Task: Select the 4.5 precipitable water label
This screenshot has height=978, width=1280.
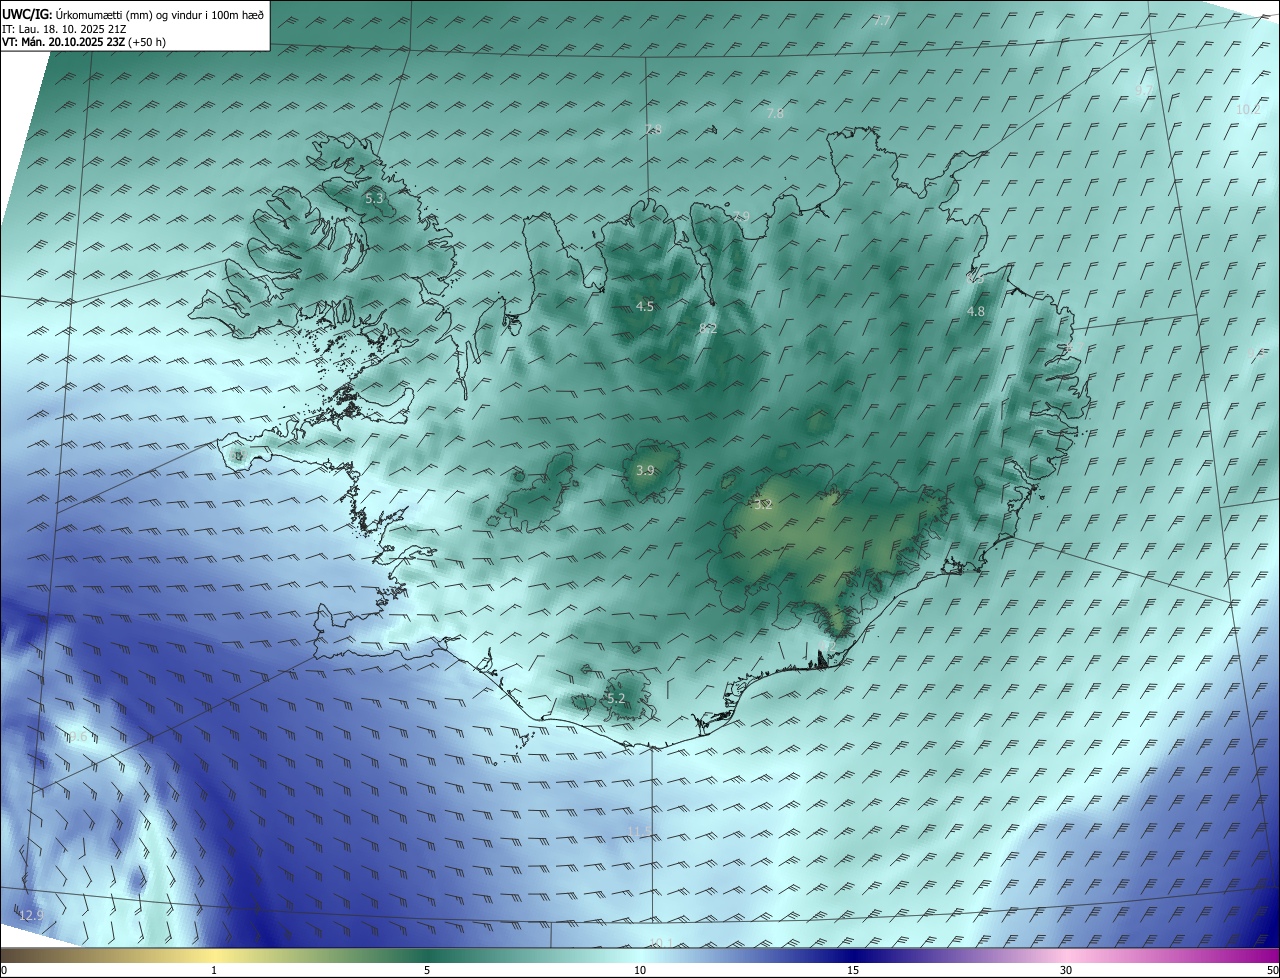Action: point(645,307)
